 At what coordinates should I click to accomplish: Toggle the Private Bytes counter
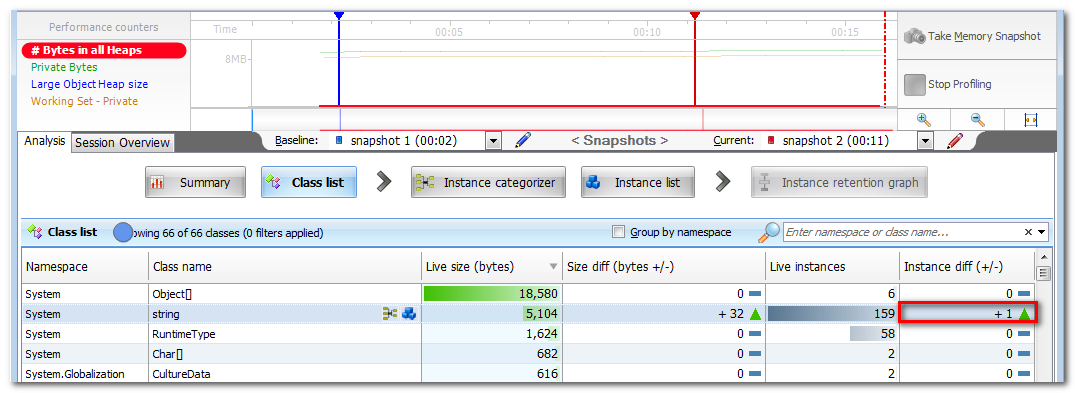[64, 67]
